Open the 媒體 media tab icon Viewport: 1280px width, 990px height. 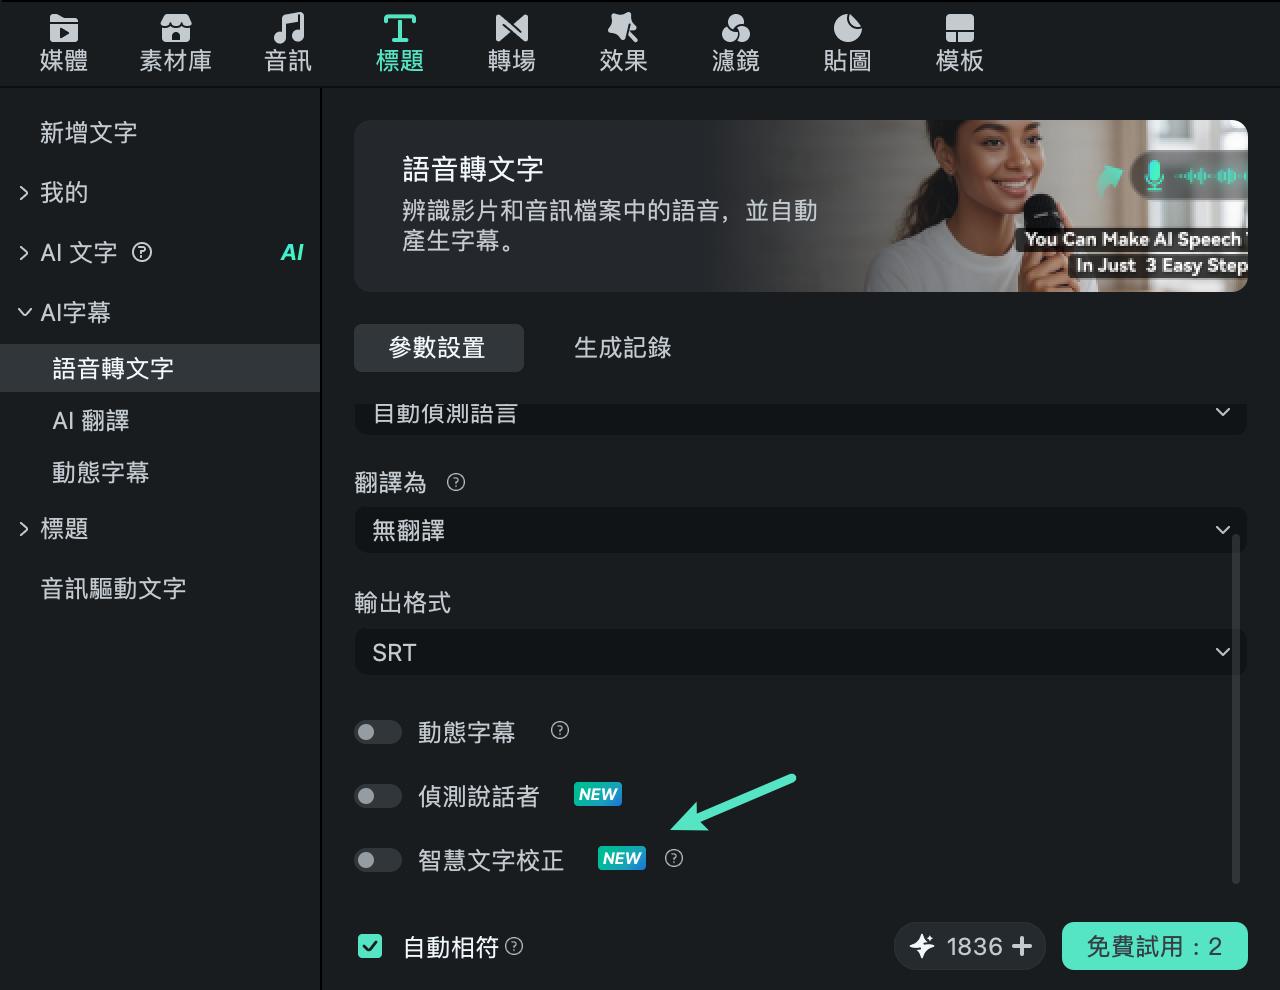tap(64, 29)
